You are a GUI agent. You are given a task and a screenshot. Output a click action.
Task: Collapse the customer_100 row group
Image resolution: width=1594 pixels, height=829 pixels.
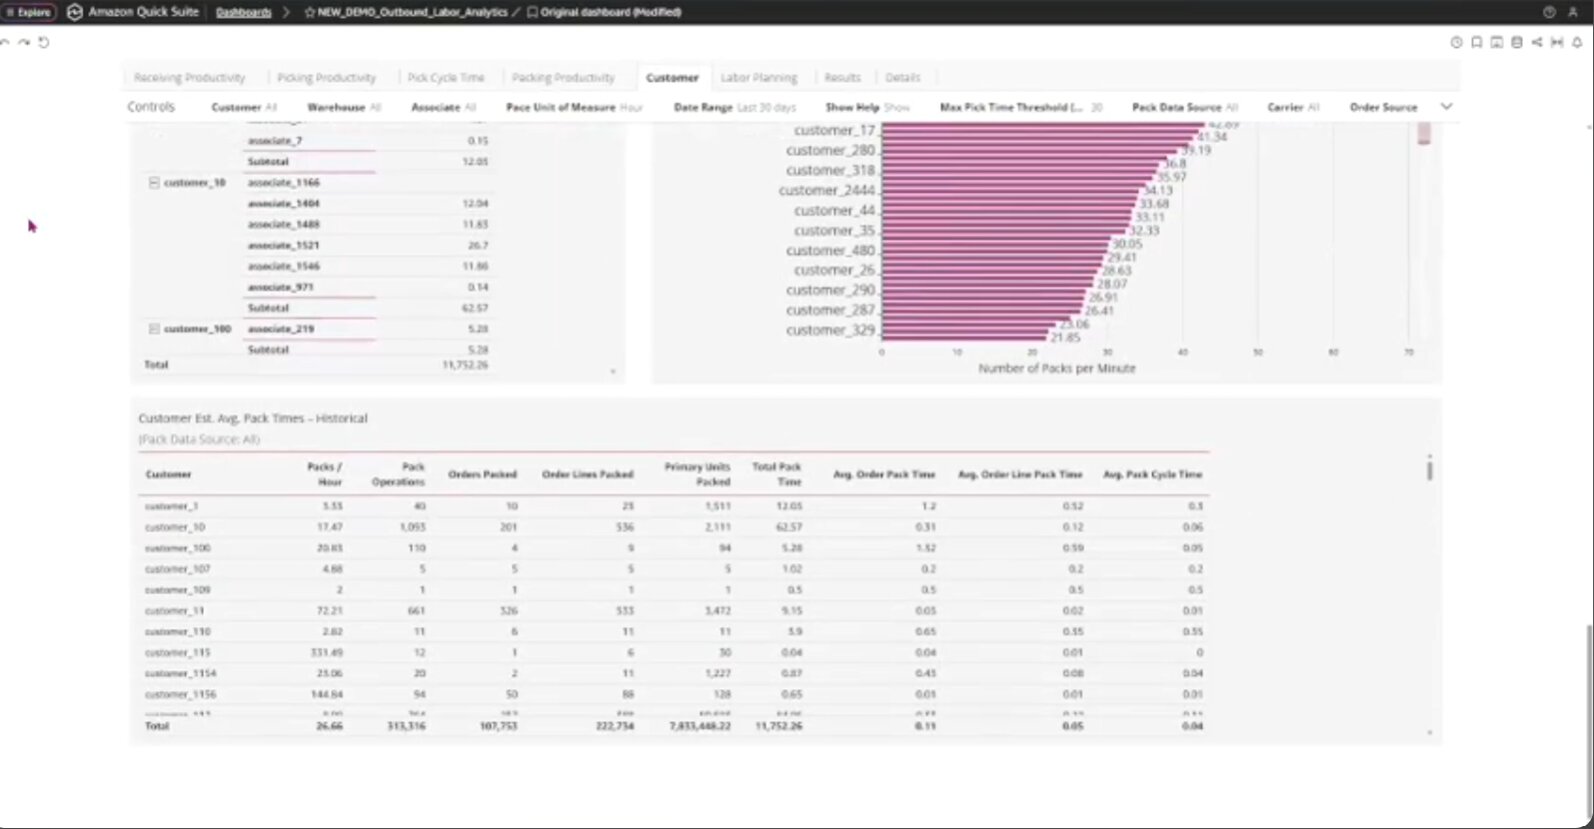(154, 329)
